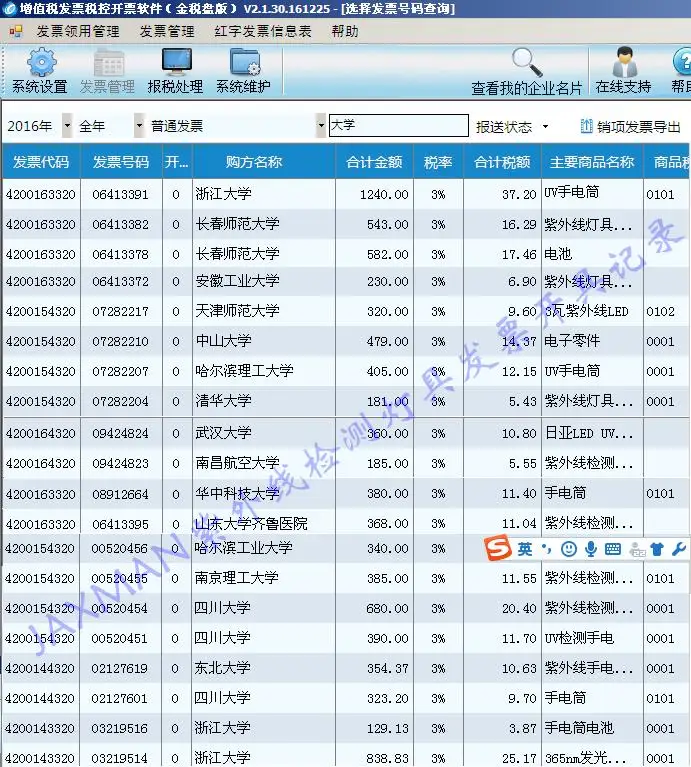Sort by 合计金额 column header

374,162
